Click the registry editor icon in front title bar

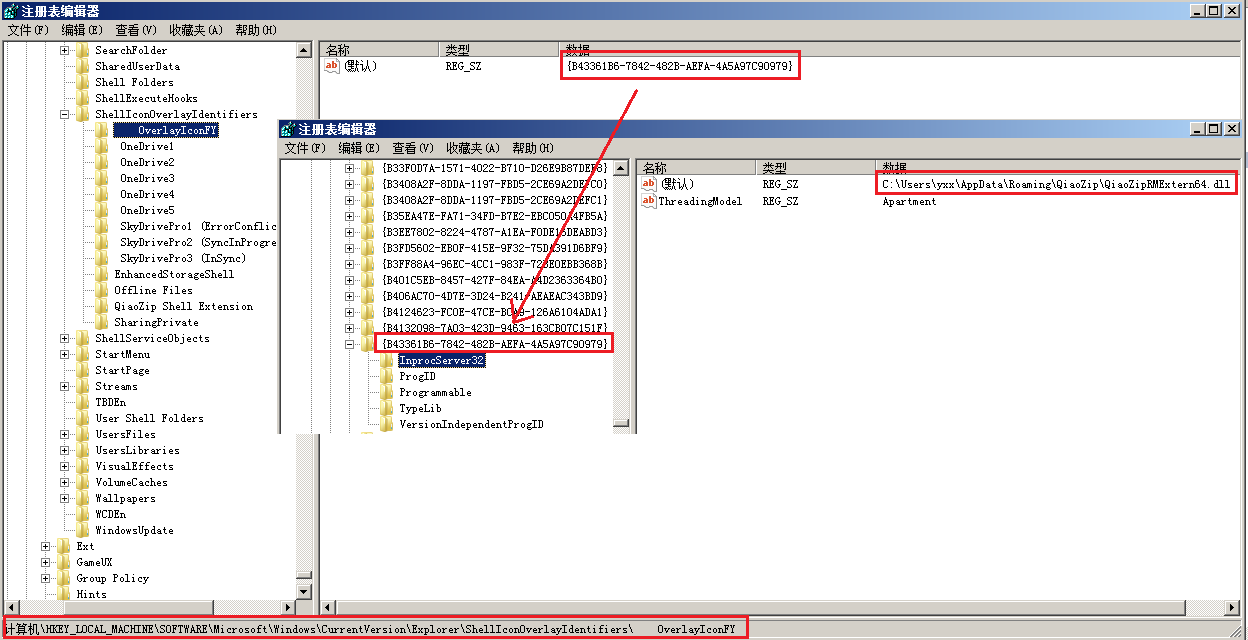(288, 129)
